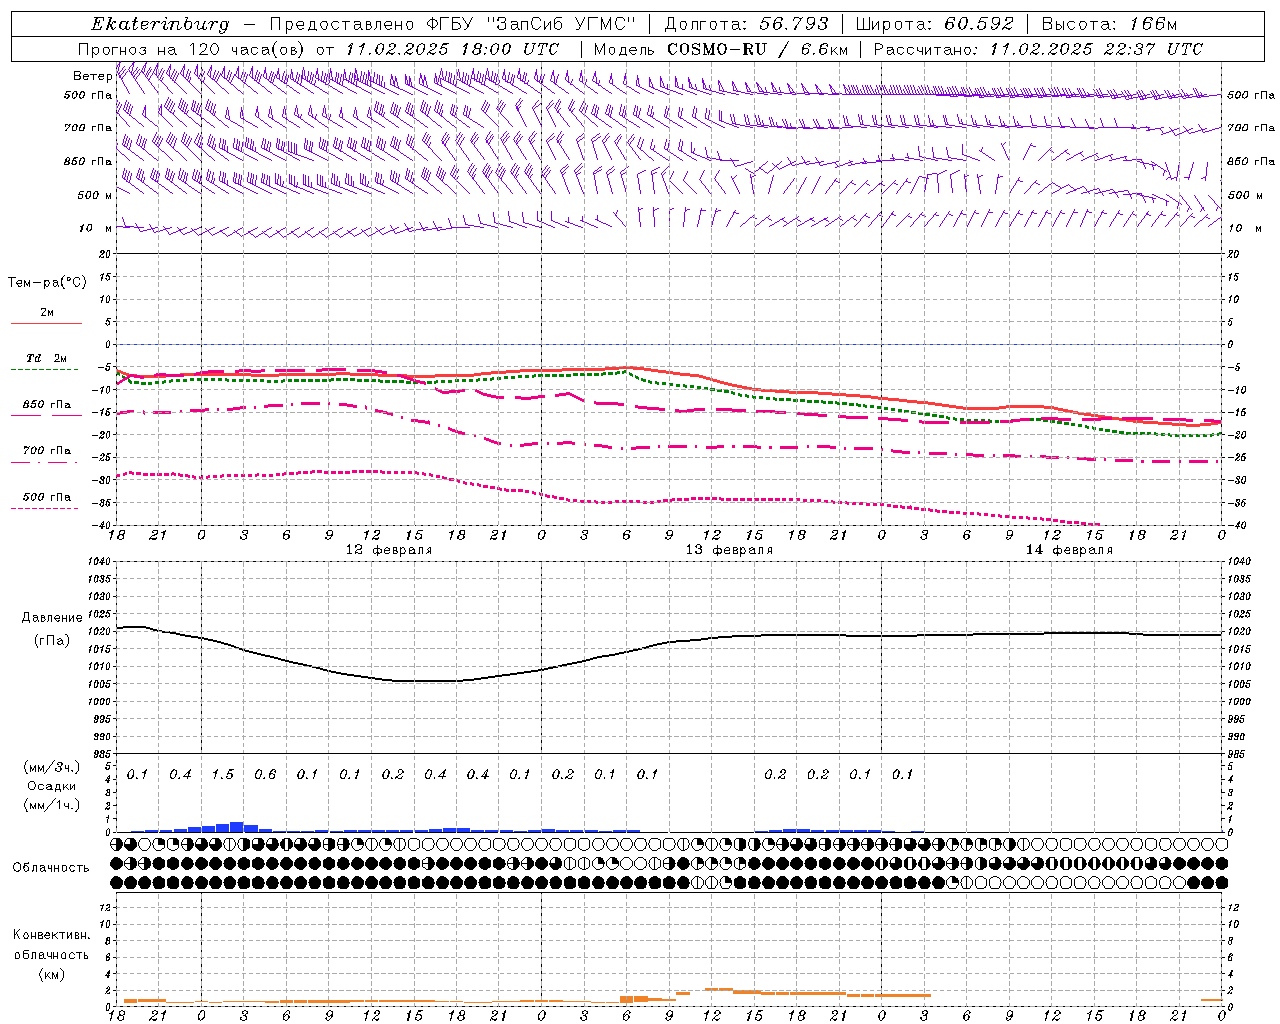Click the Осадки panel label

(52, 786)
